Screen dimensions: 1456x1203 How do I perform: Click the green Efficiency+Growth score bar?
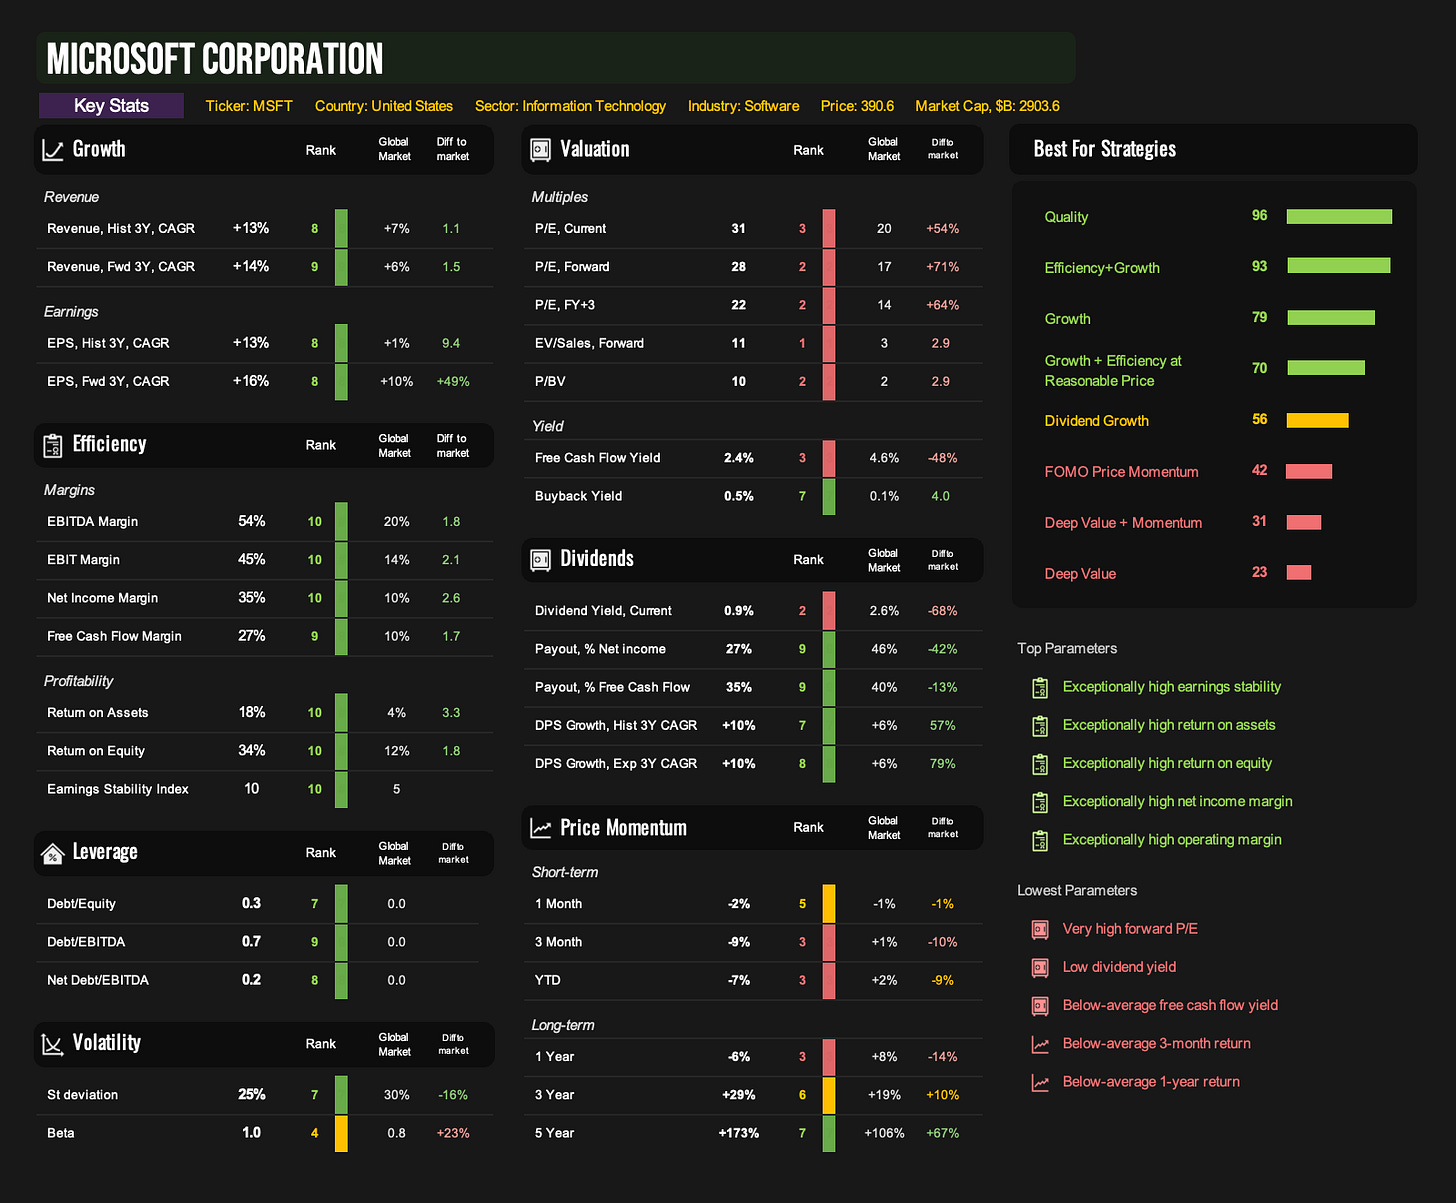1339,265
